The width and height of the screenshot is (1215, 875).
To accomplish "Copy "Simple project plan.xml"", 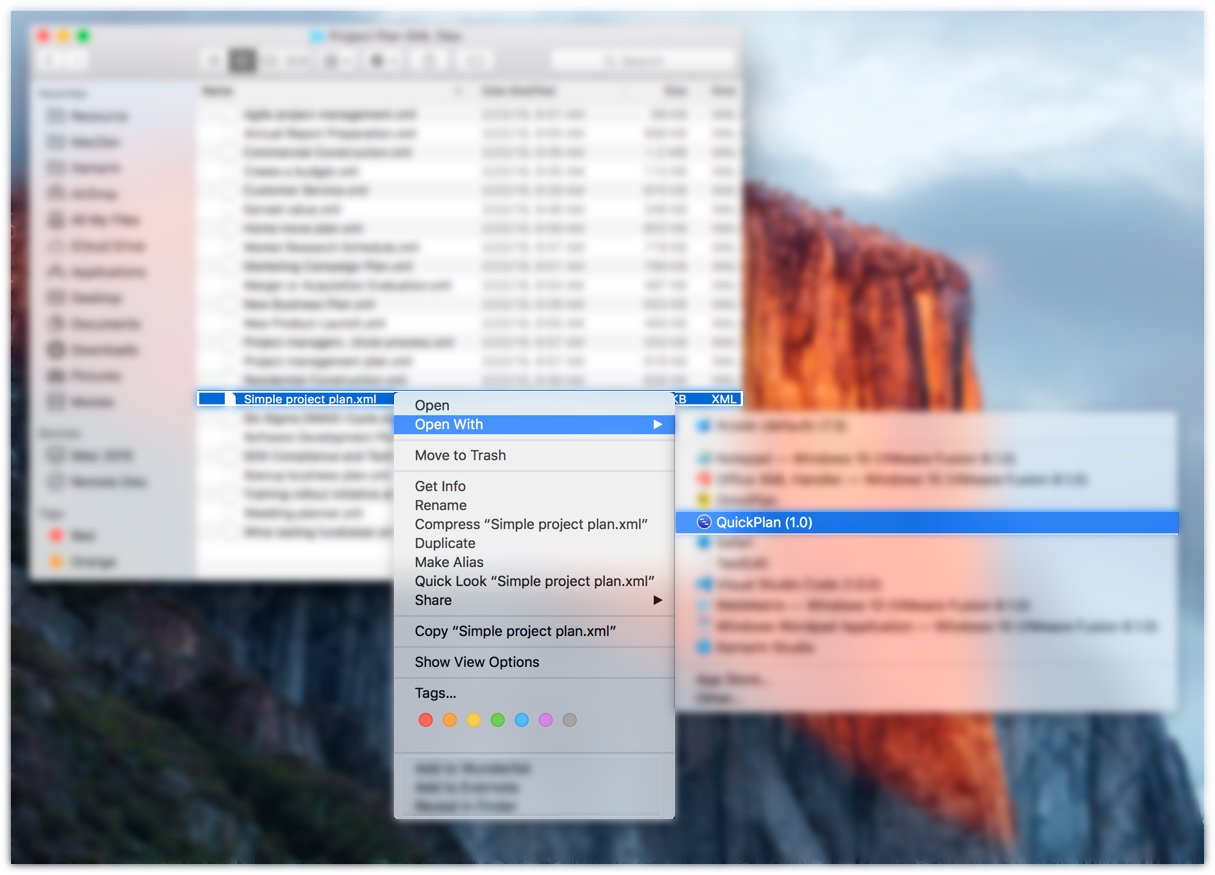I will coord(515,631).
